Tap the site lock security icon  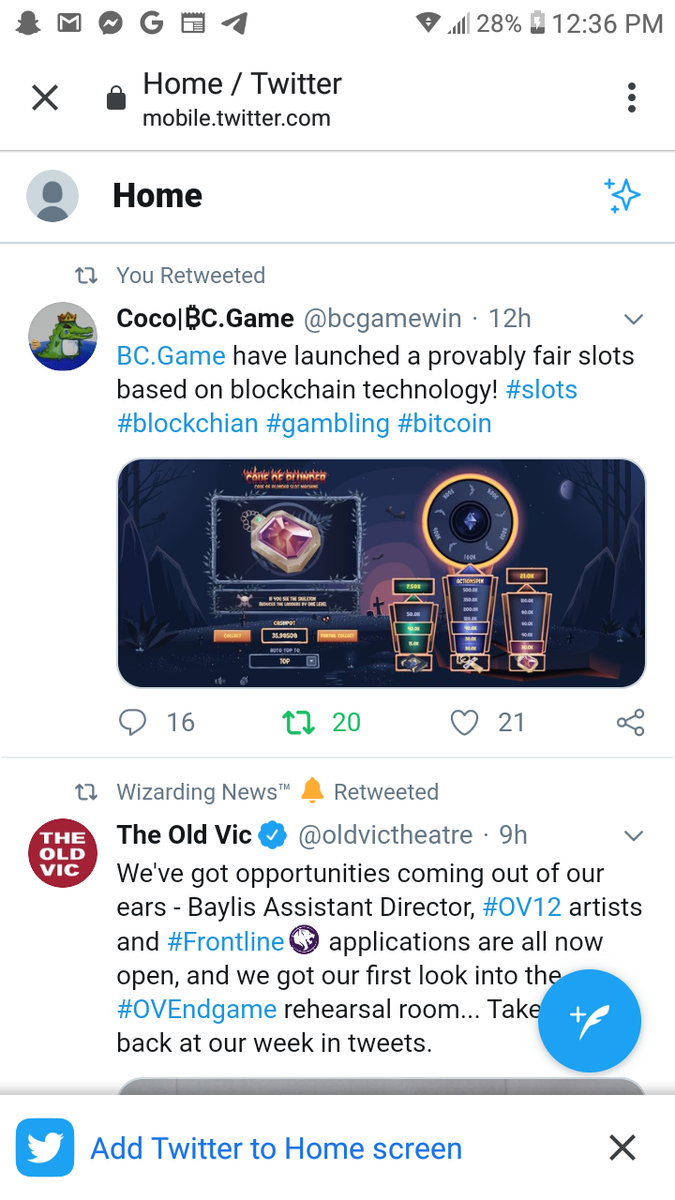[116, 99]
